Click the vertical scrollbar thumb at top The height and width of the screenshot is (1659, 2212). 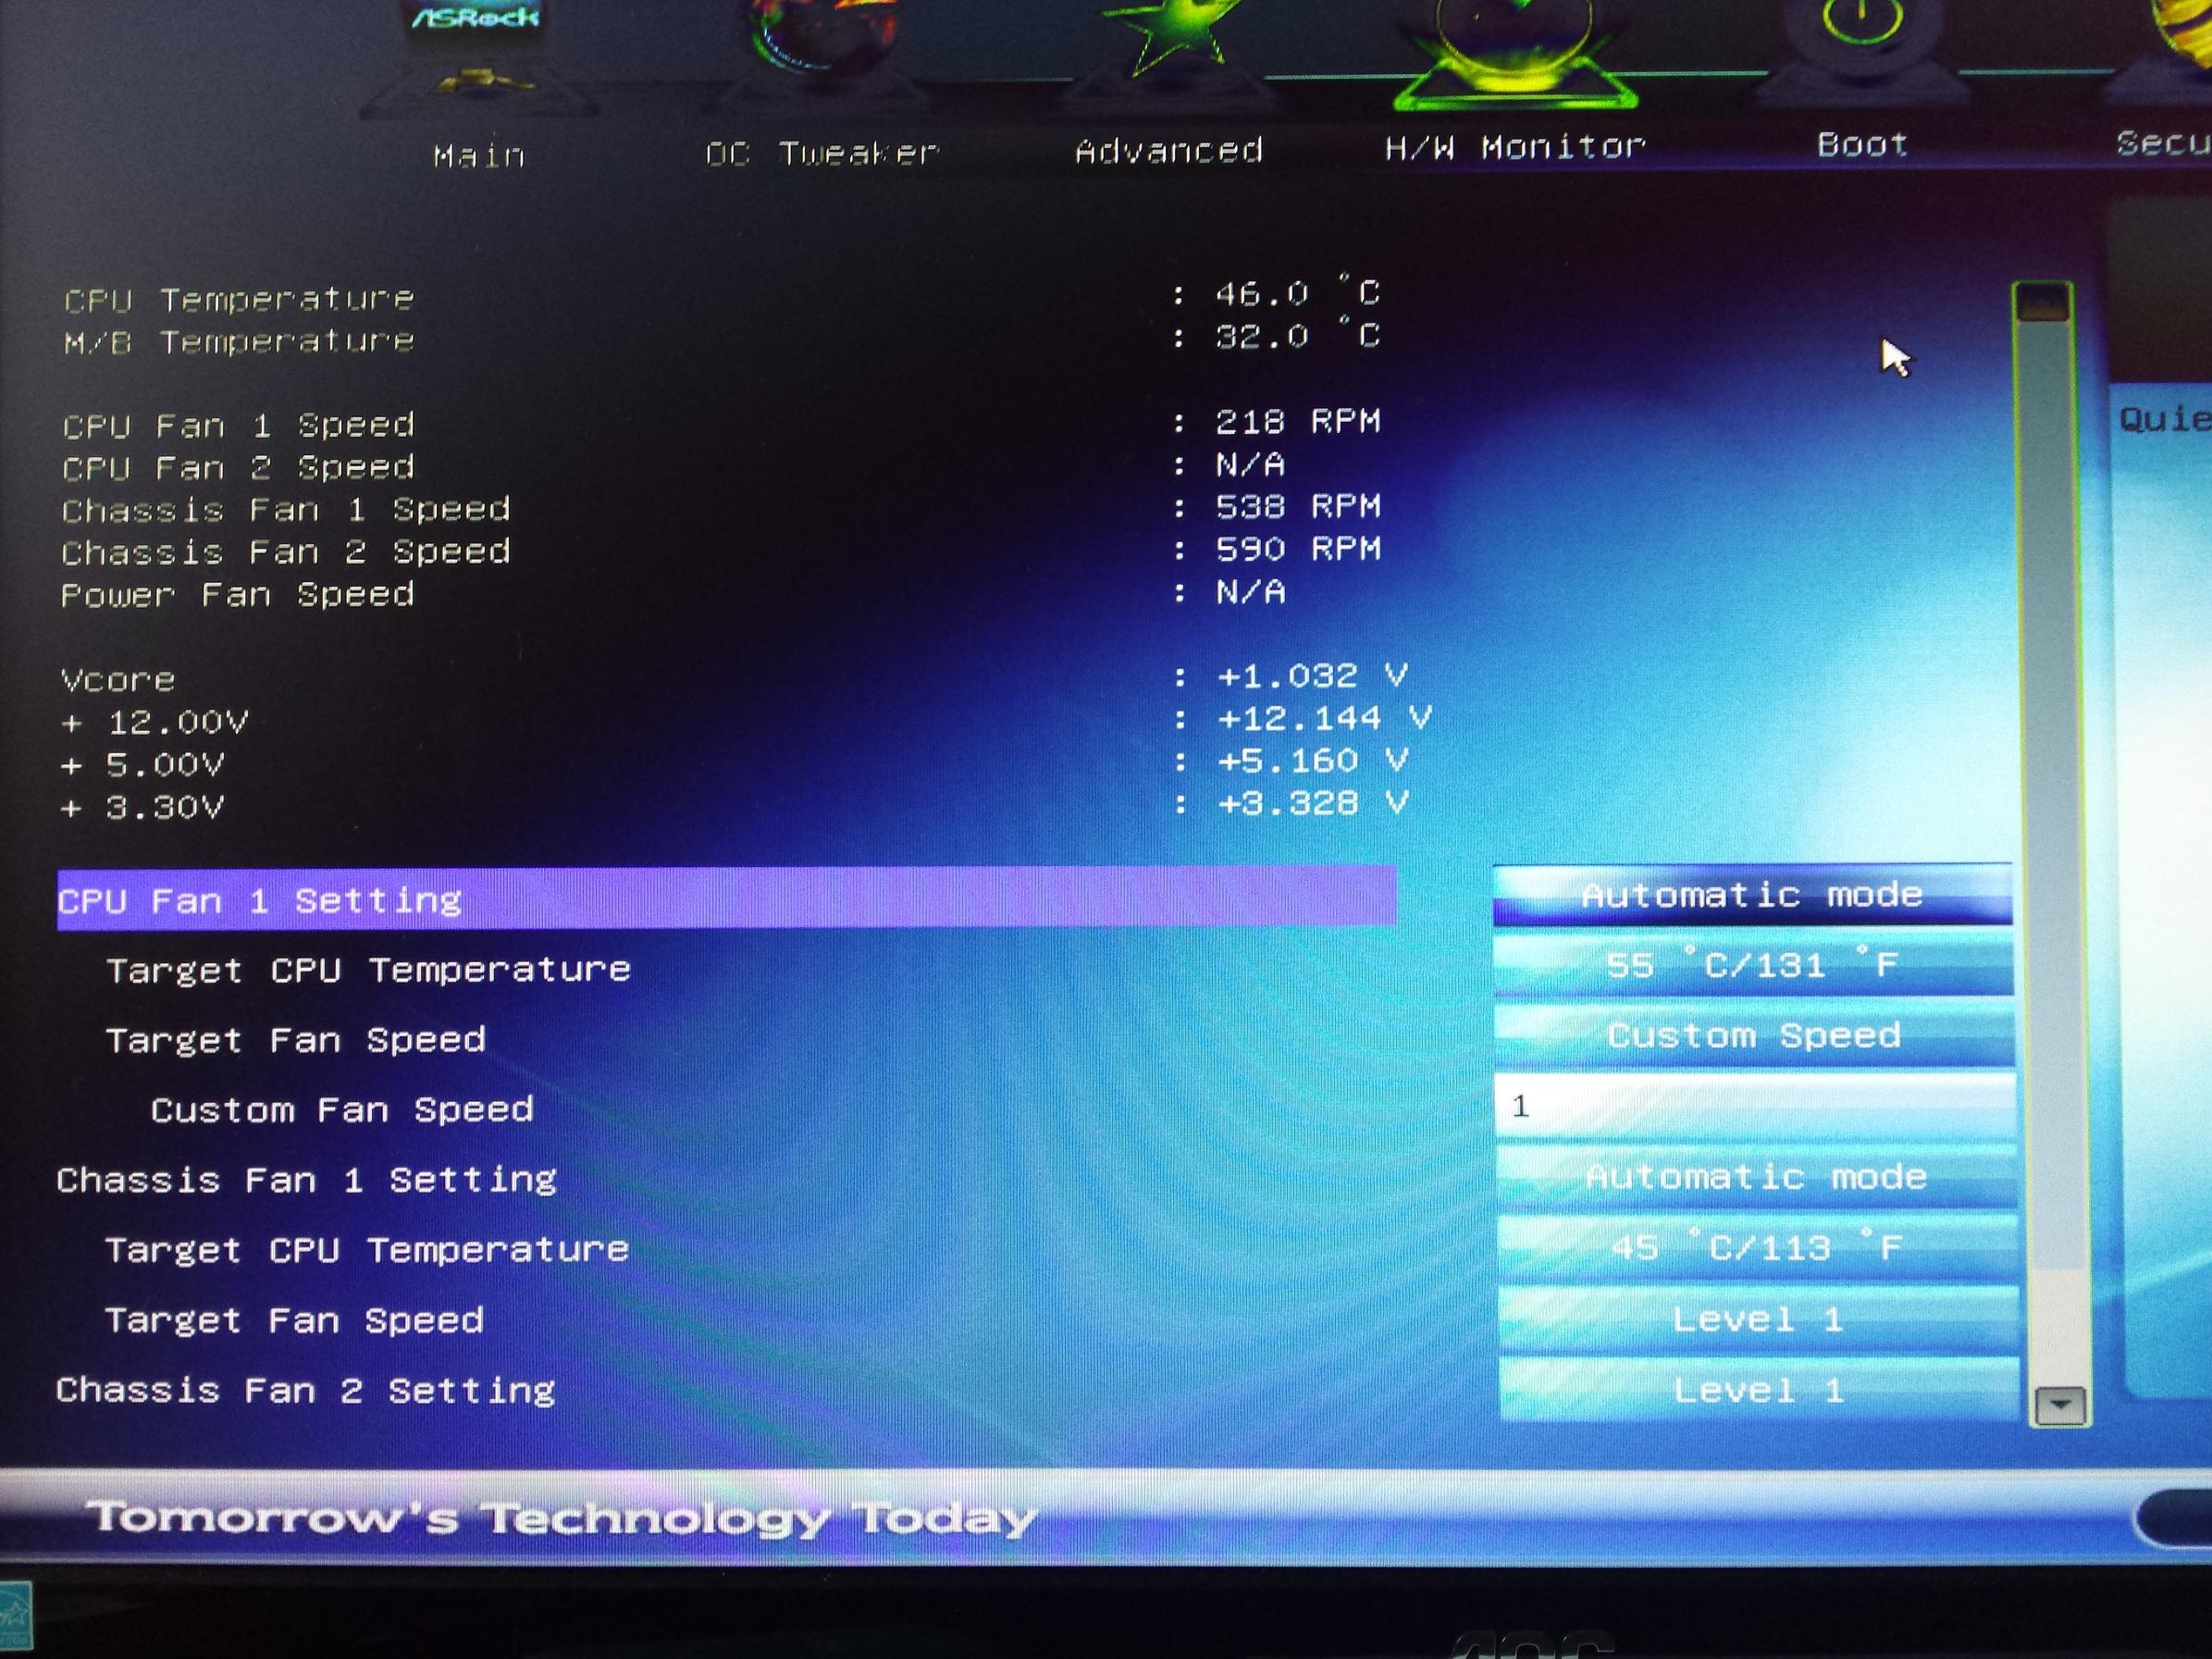coord(2042,302)
